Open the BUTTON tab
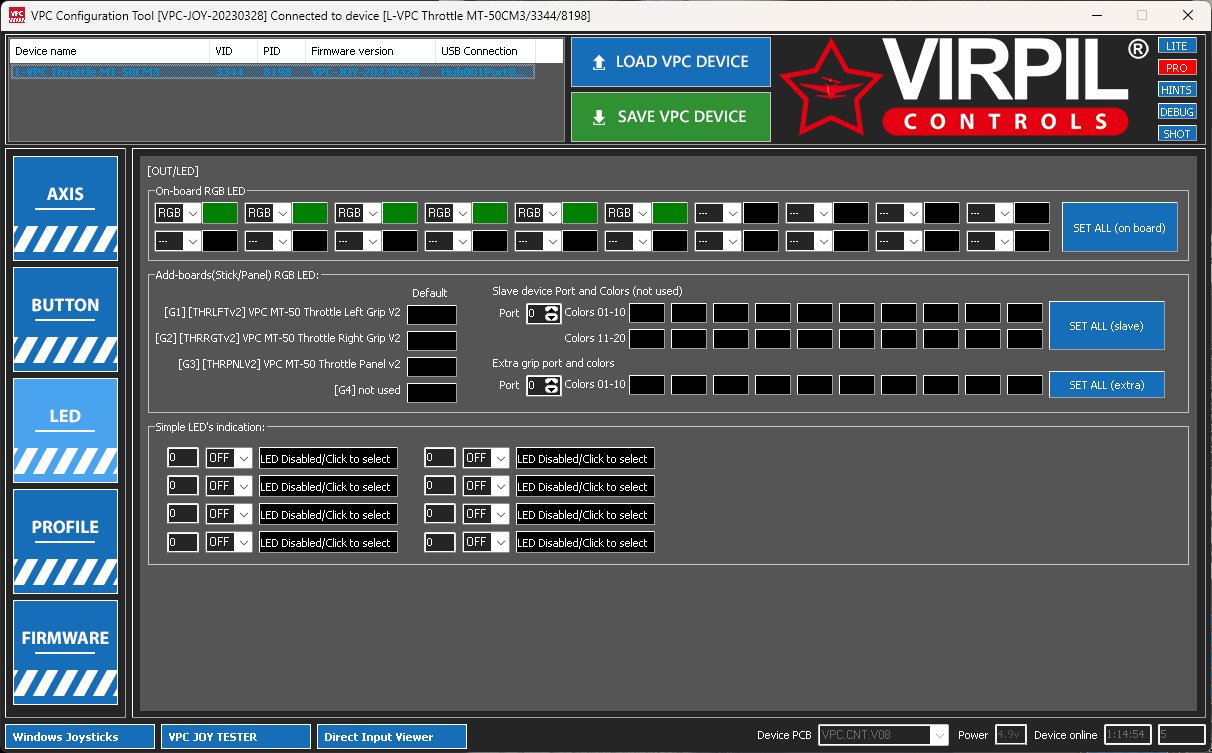 pos(66,317)
